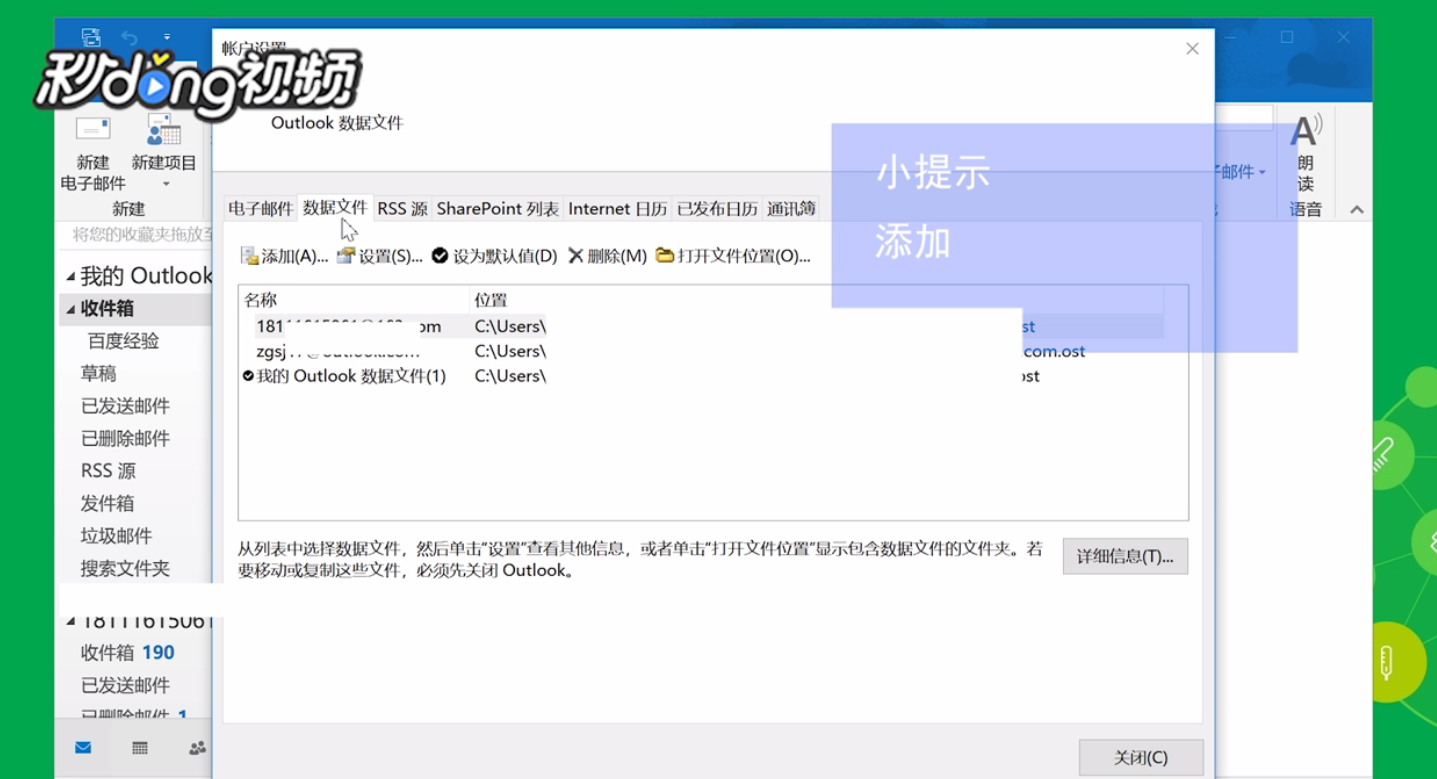Image resolution: width=1437 pixels, height=779 pixels.
Task: Open the Internet 日历 tab
Action: tap(617, 208)
